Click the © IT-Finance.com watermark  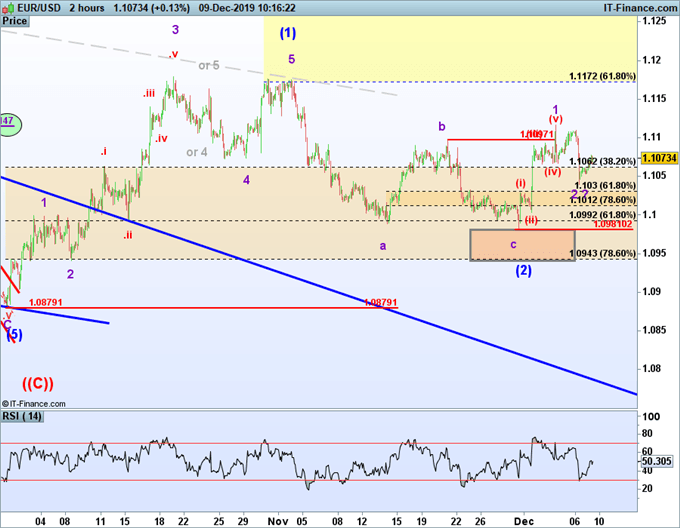click(x=32, y=402)
